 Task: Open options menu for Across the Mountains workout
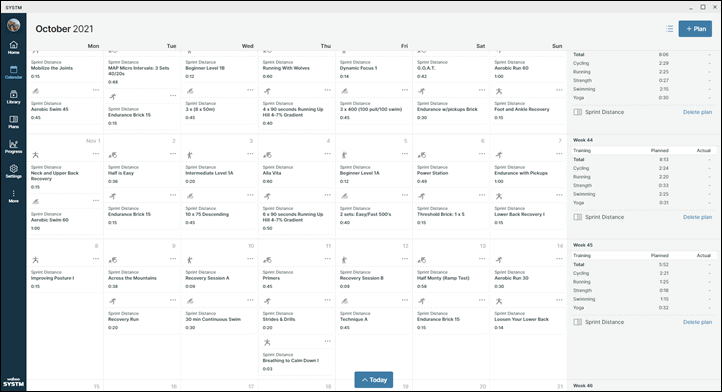173,258
